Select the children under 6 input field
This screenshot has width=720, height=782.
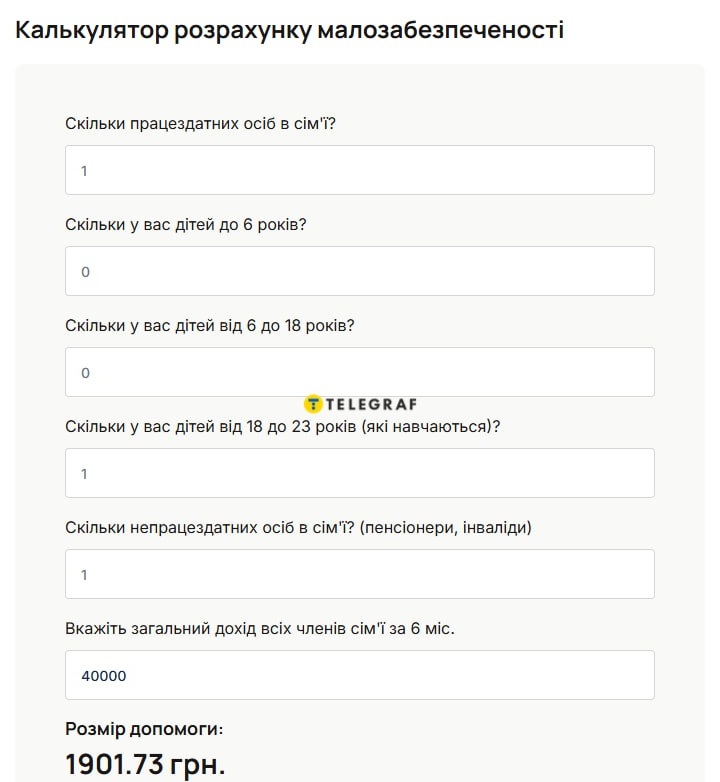359,271
